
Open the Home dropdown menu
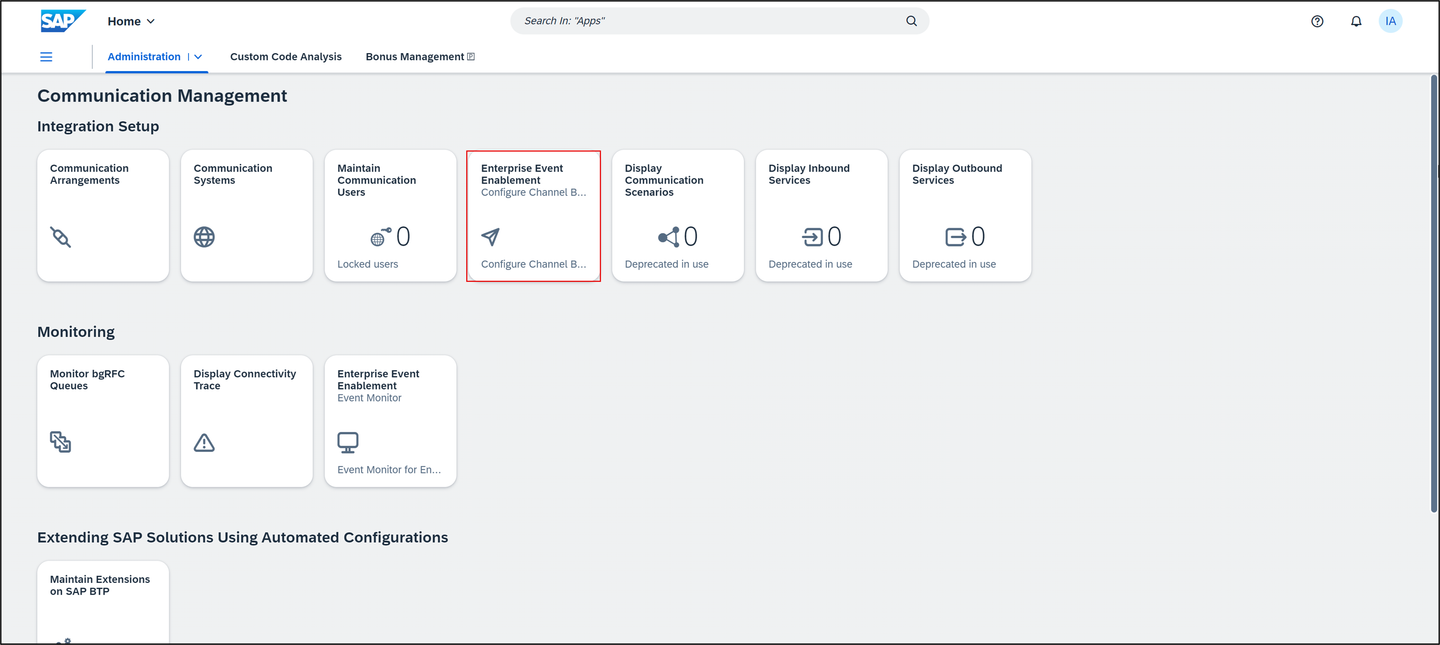[x=131, y=21]
